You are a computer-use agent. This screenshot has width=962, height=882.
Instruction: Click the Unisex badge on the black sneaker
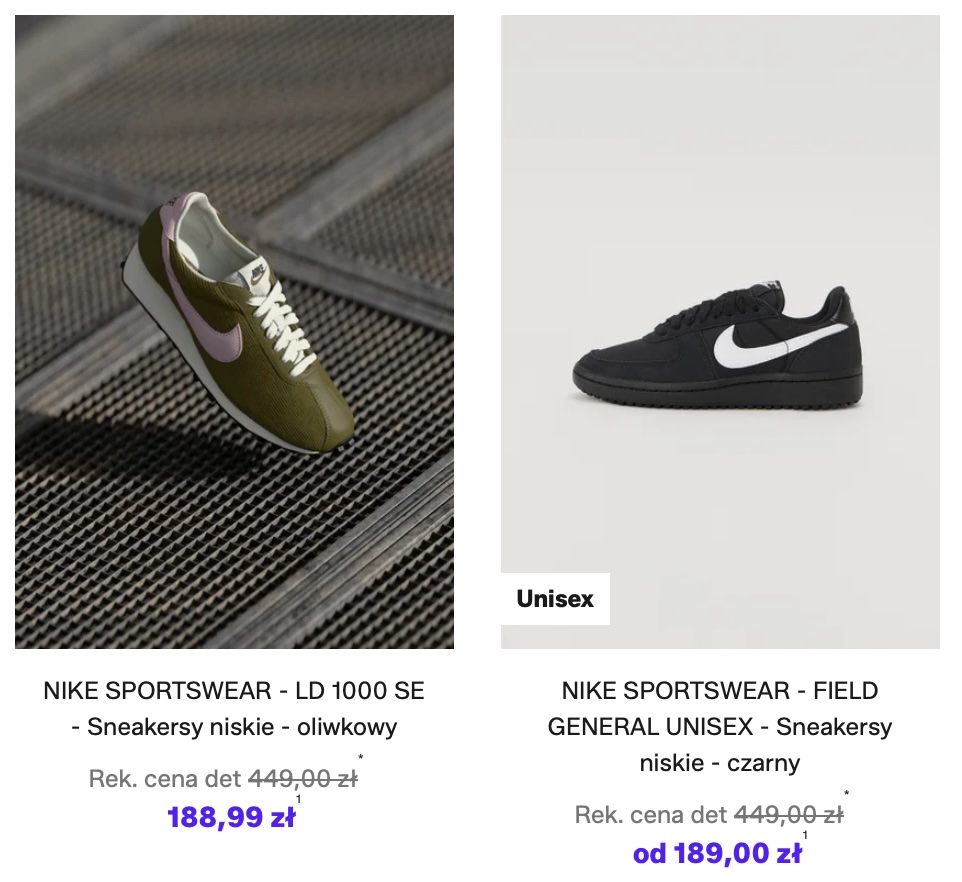coord(555,599)
